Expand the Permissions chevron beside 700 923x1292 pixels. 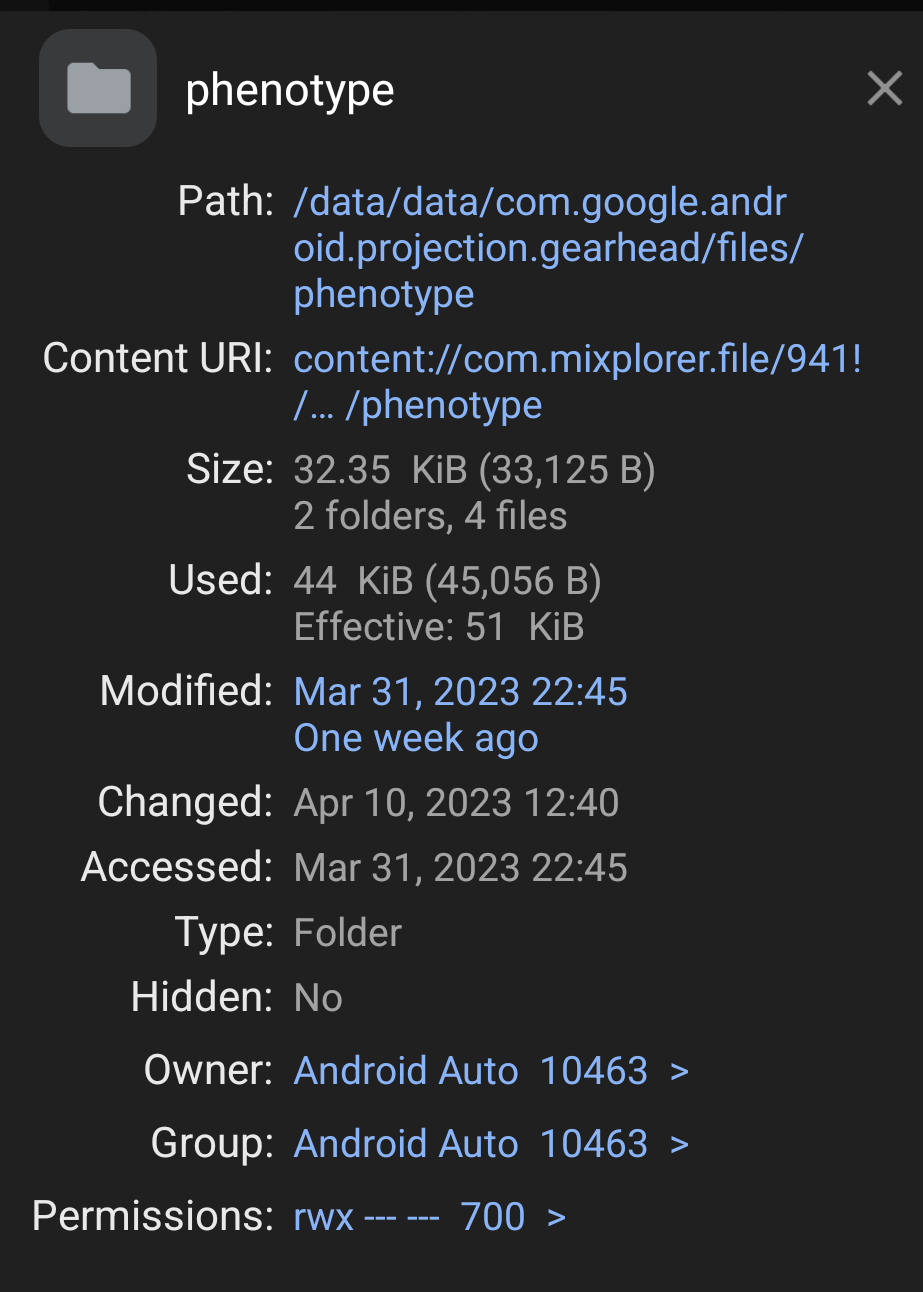pyautogui.click(x=556, y=1216)
